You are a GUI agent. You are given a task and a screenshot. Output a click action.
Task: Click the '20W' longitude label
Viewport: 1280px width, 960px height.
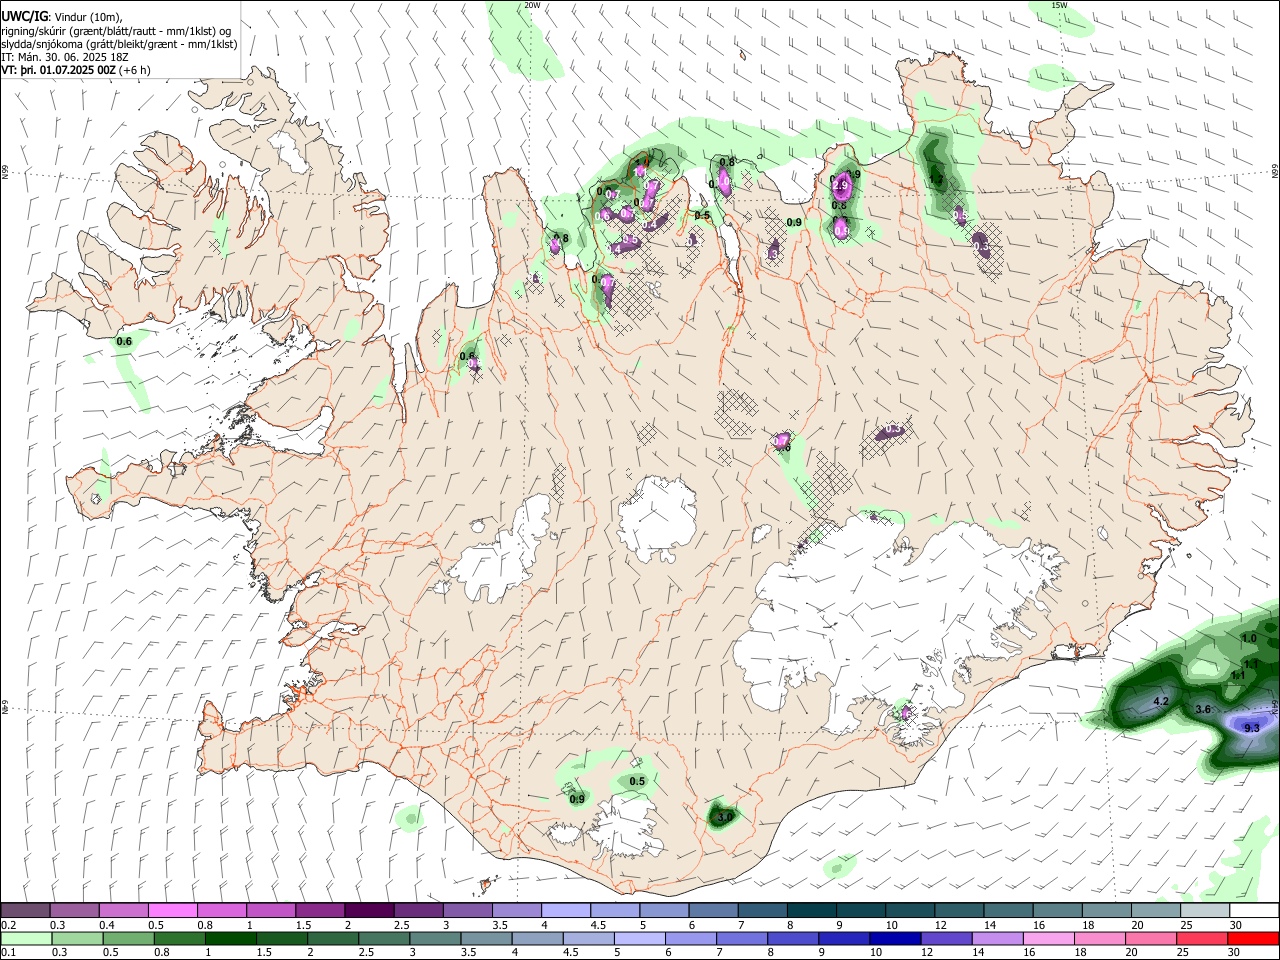532,5
